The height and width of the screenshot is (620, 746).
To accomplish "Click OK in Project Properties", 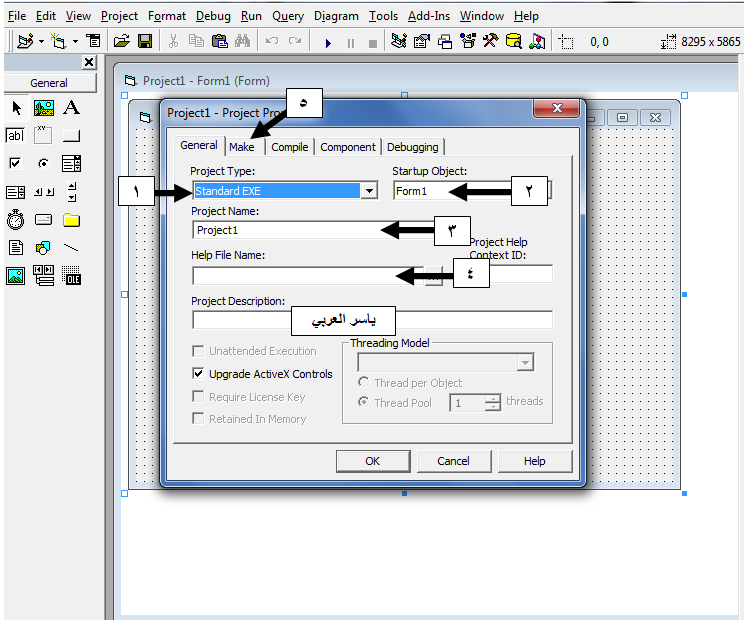I will [x=373, y=461].
